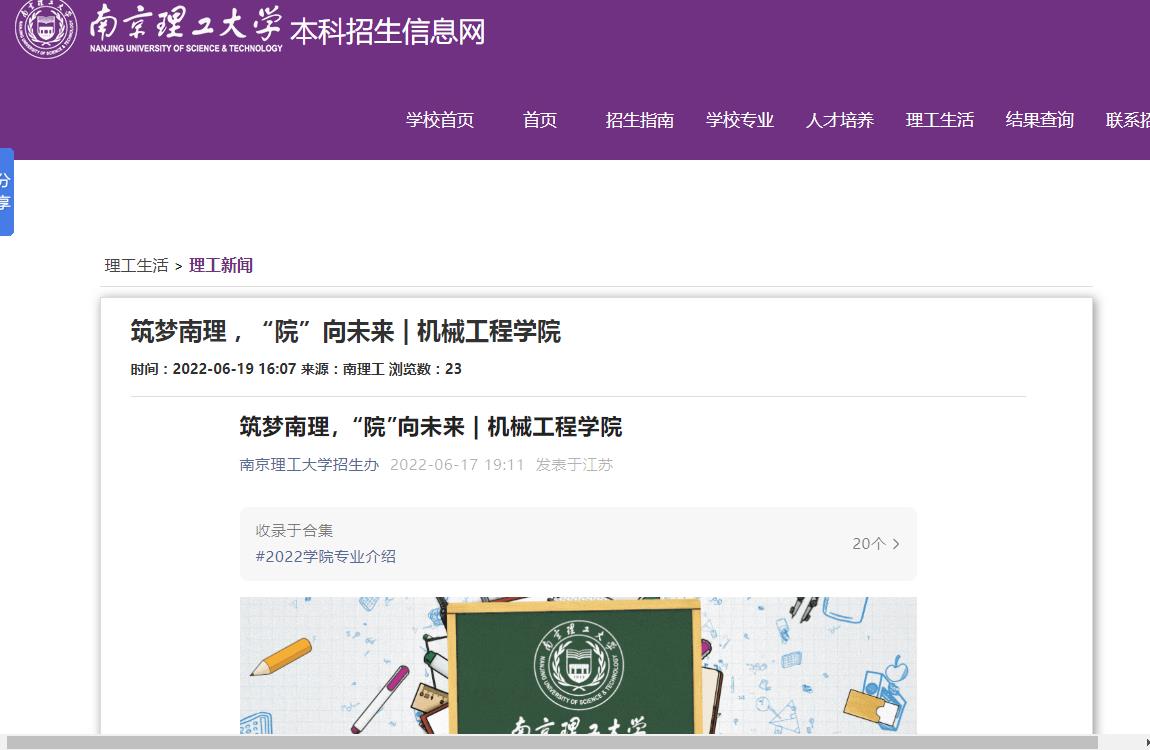Select the 理工生活 menu item

(x=940, y=120)
